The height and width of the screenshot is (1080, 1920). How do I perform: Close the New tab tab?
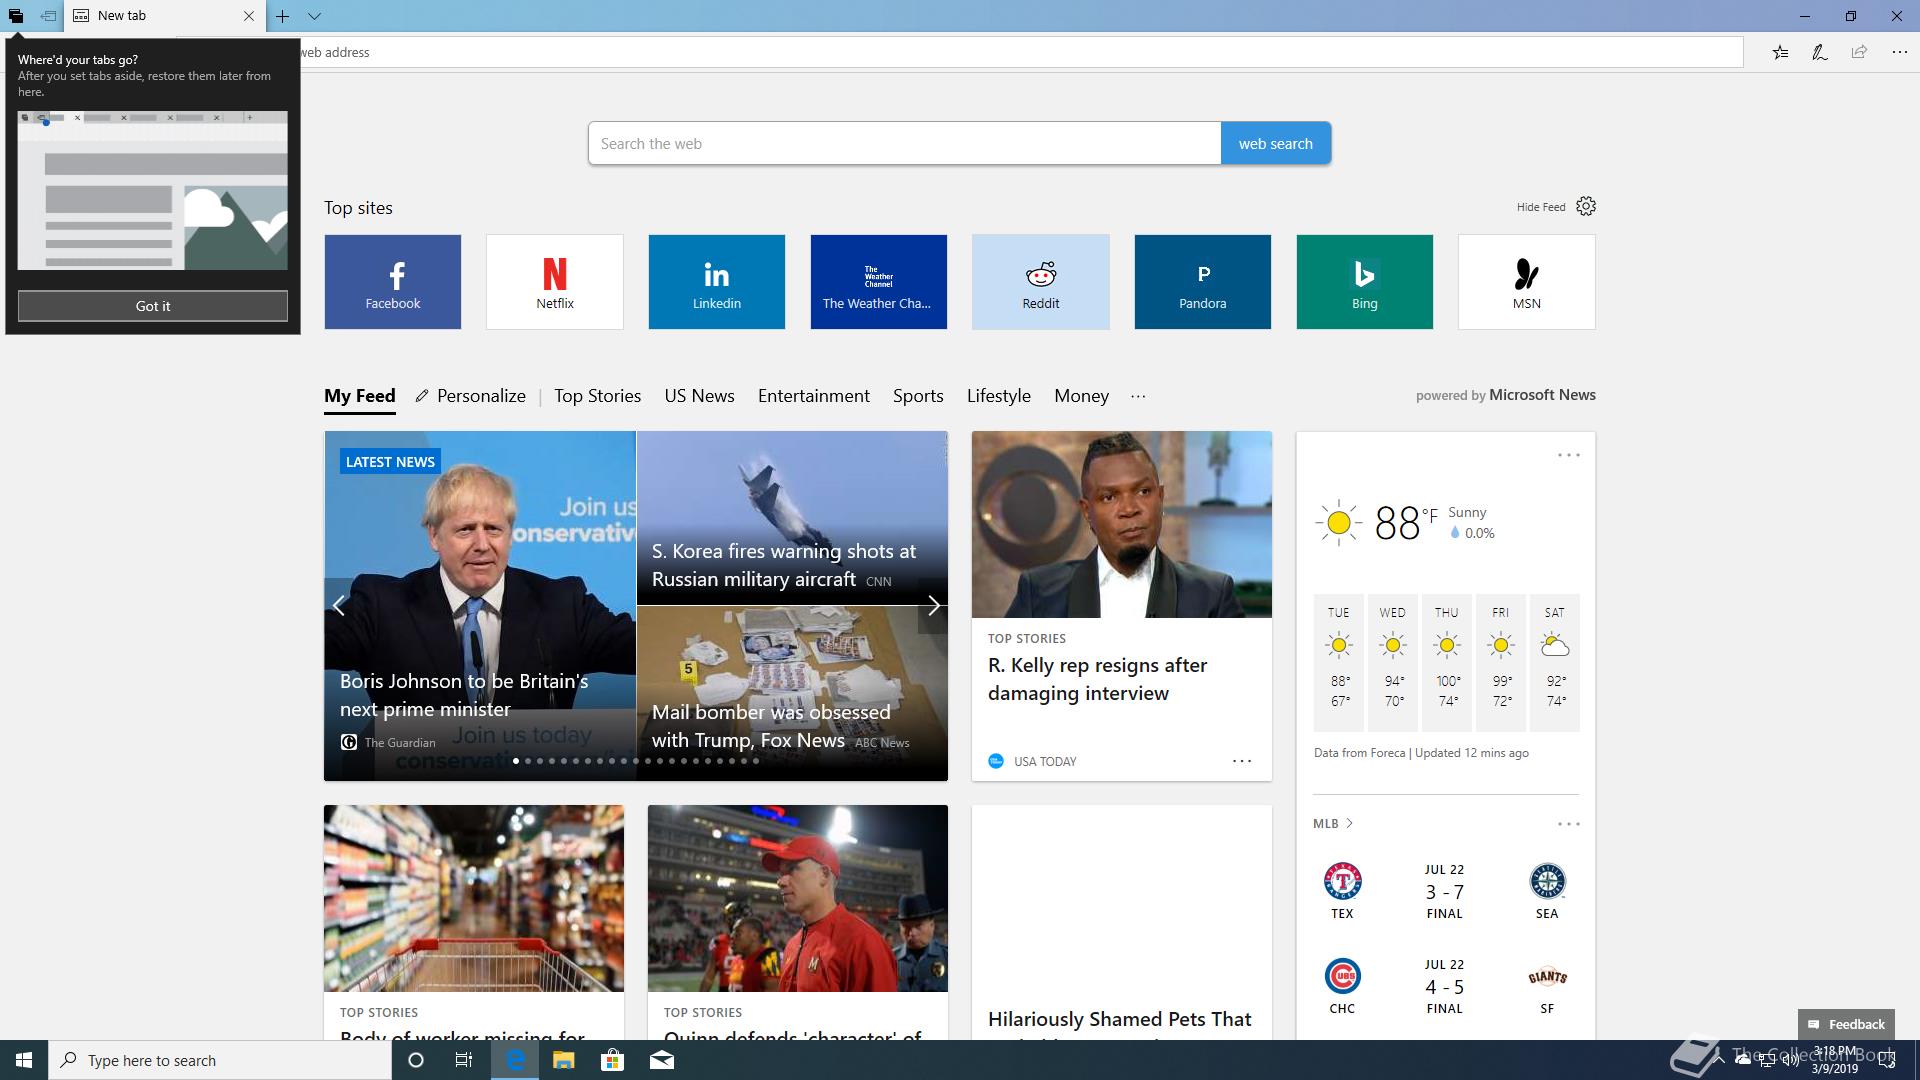click(249, 16)
